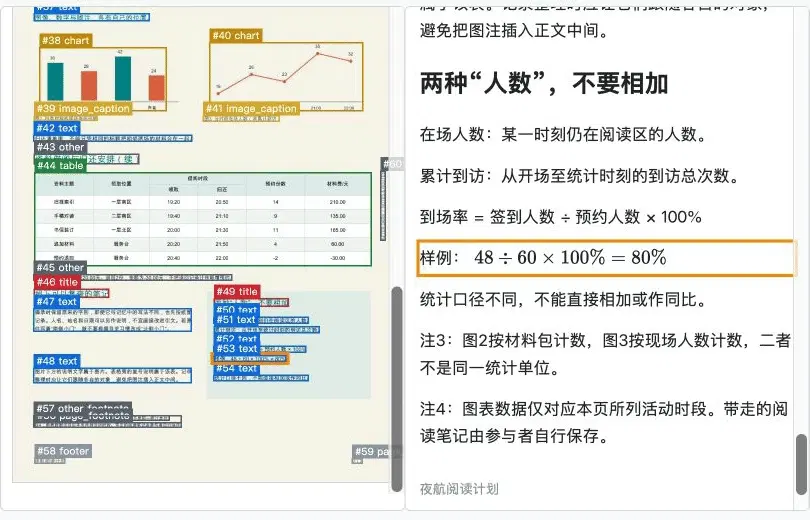
Task: Select the #38 chart label tag
Action: tap(65, 40)
